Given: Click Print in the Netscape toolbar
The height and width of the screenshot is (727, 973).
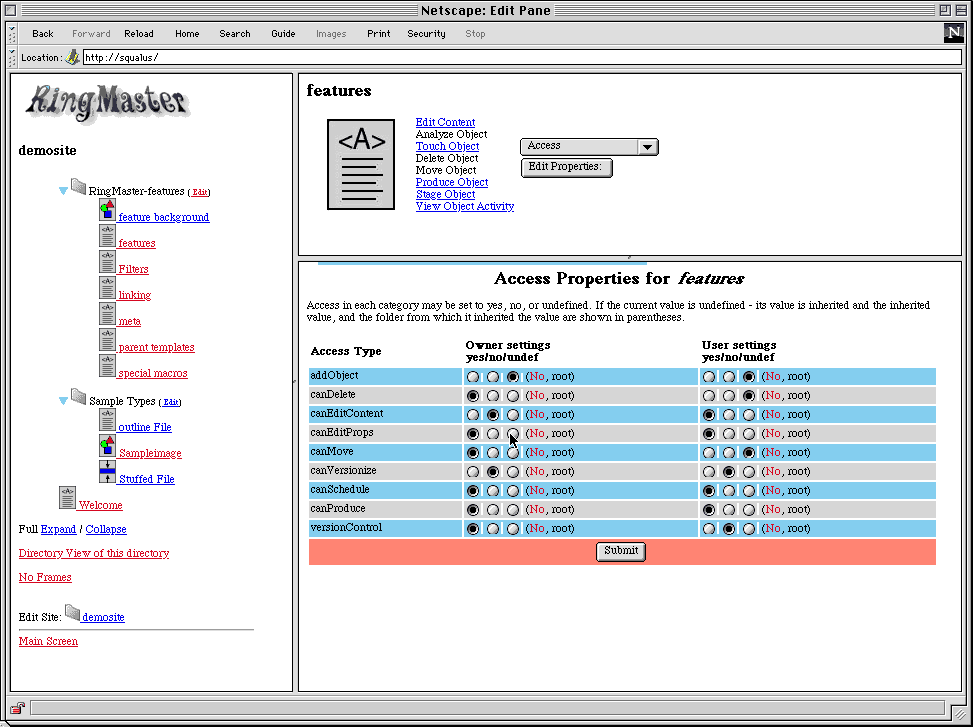Looking at the screenshot, I should tap(378, 34).
